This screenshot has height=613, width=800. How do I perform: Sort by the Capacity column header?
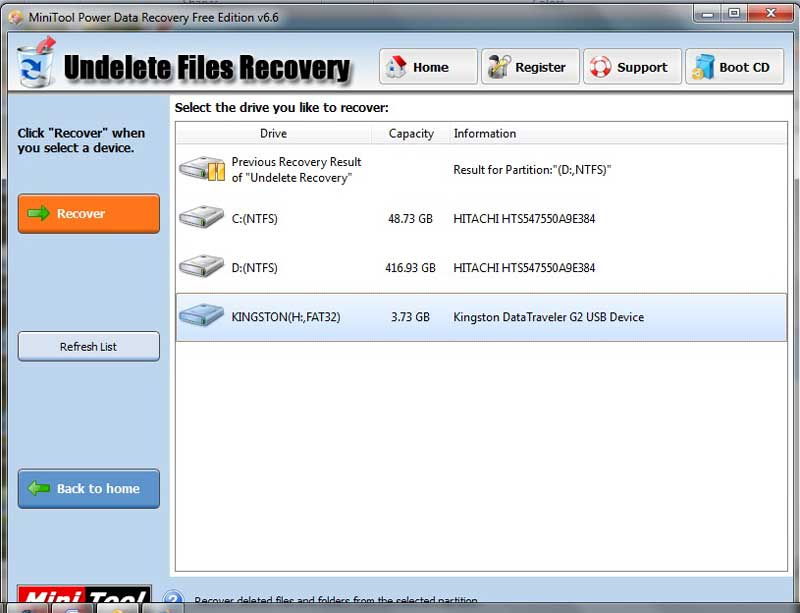pyautogui.click(x=411, y=134)
